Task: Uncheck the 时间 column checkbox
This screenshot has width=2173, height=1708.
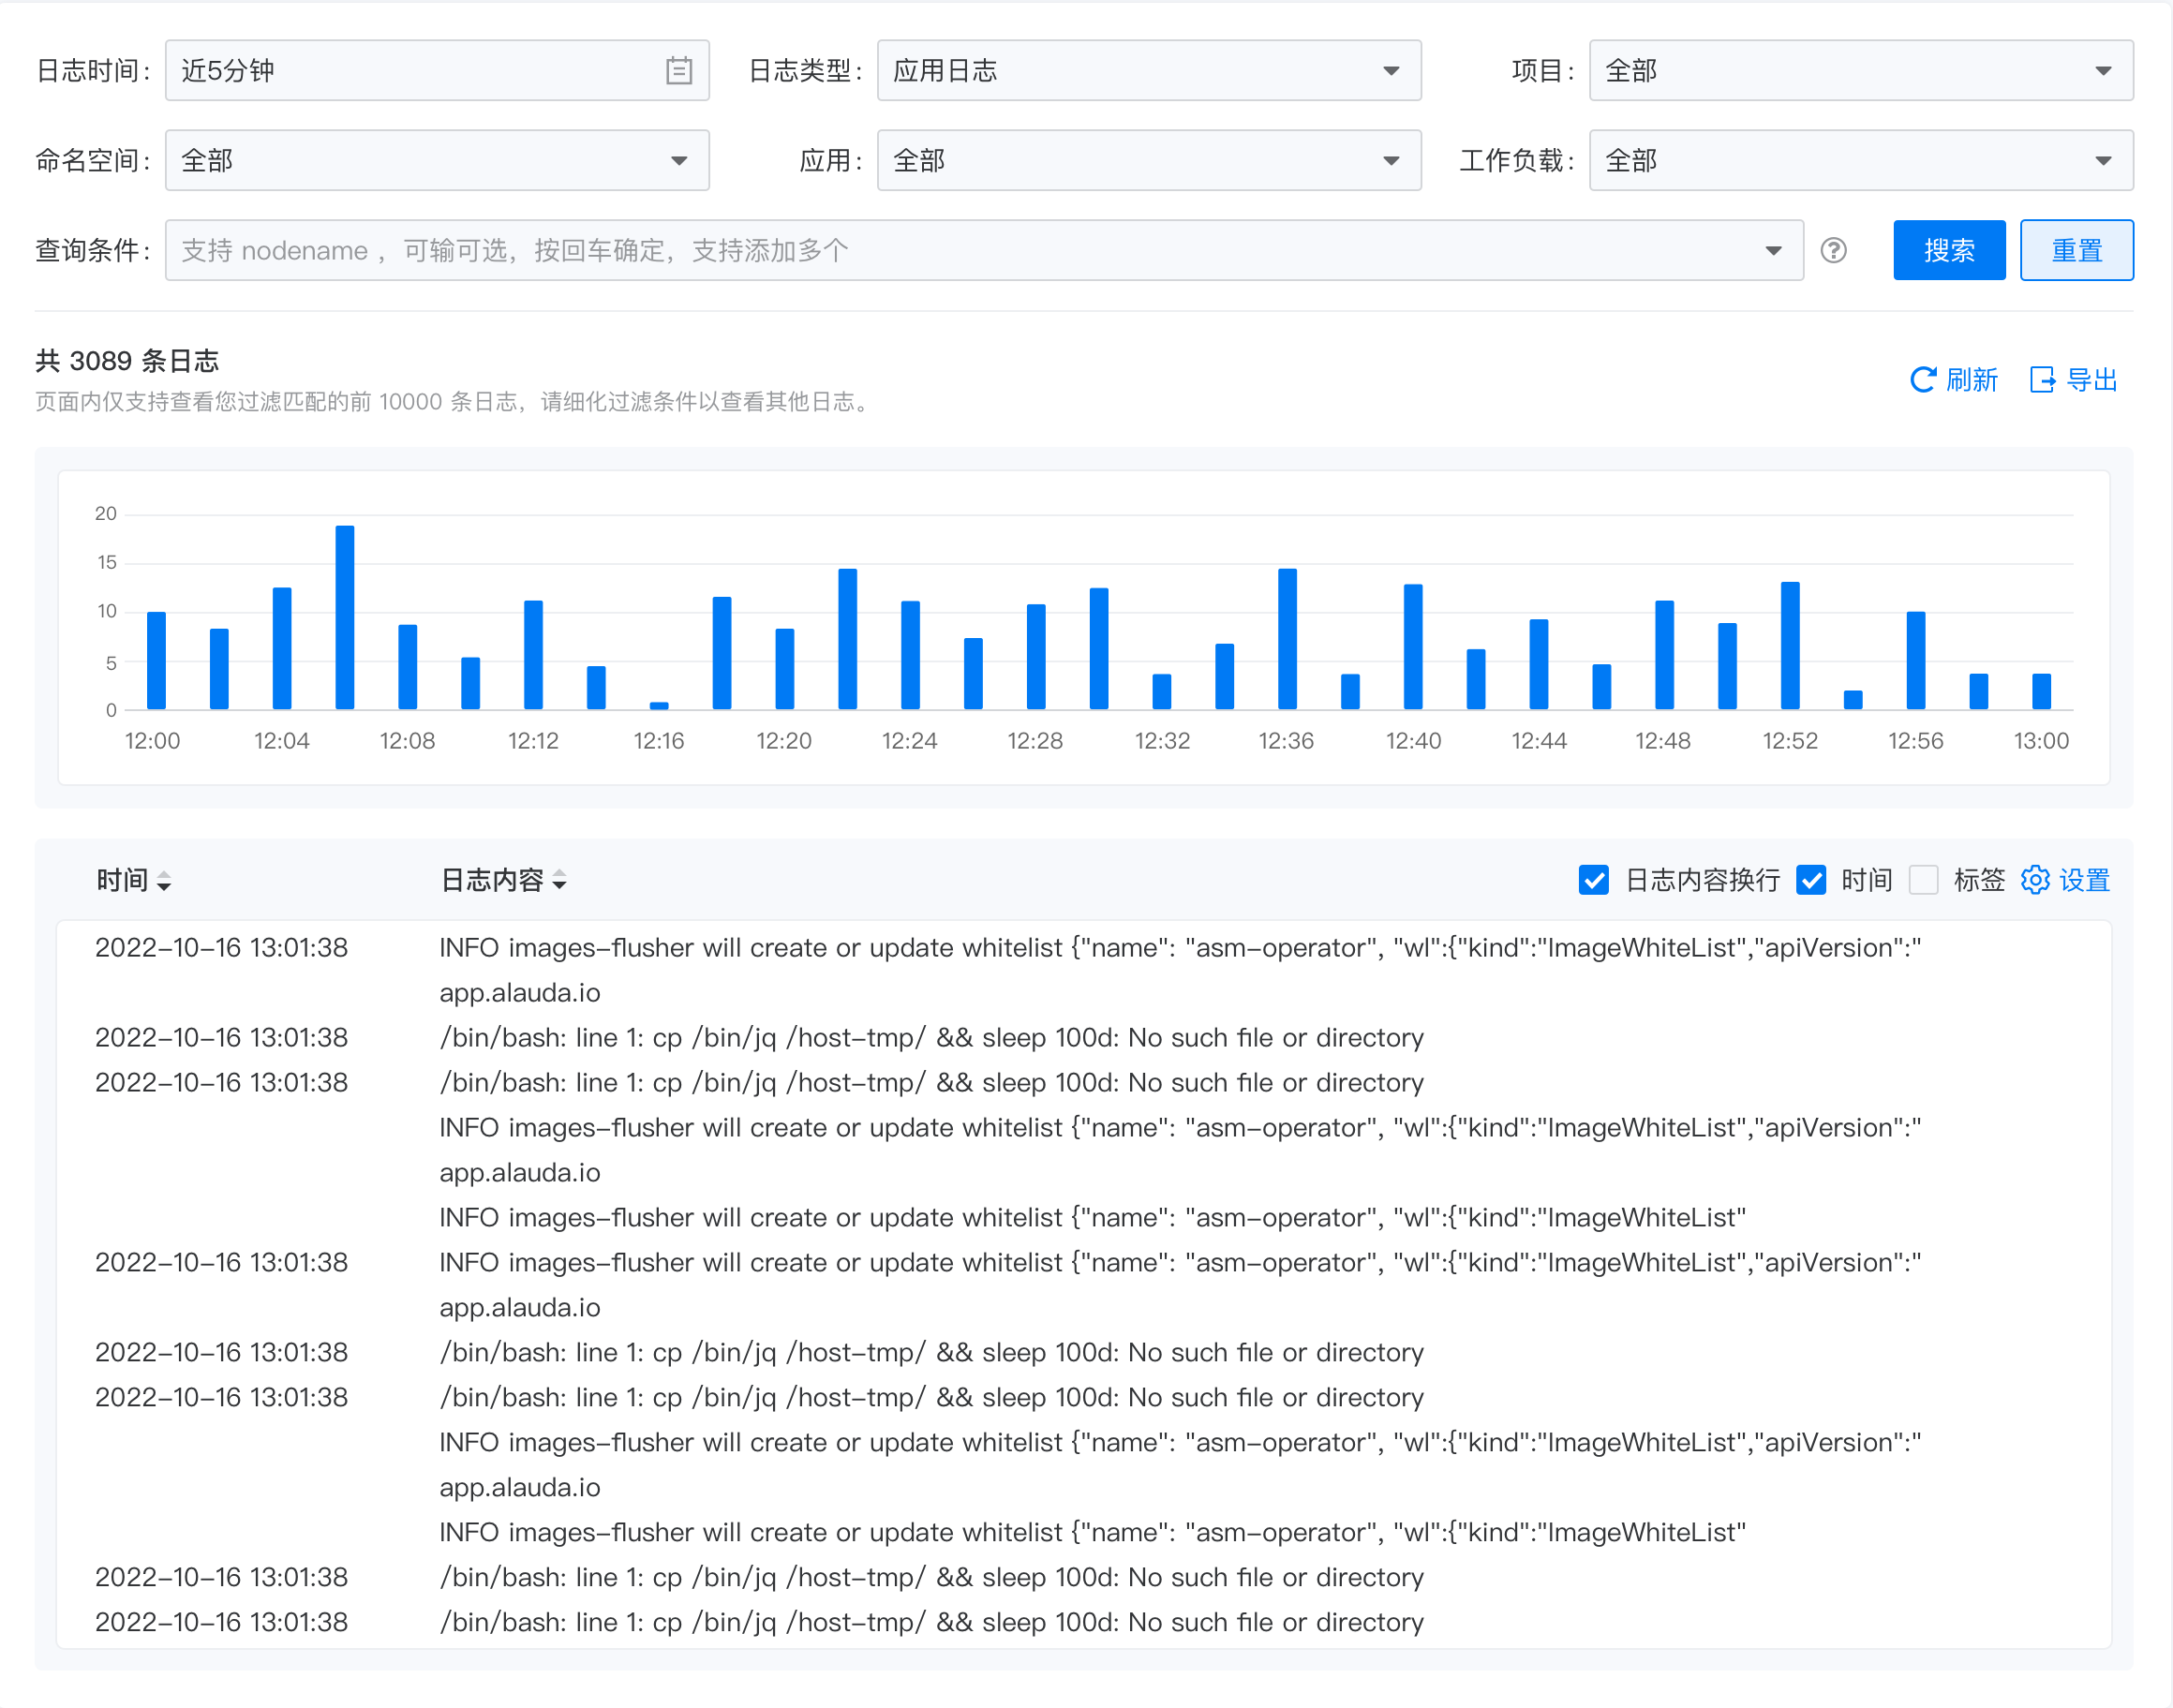Action: click(x=1811, y=880)
